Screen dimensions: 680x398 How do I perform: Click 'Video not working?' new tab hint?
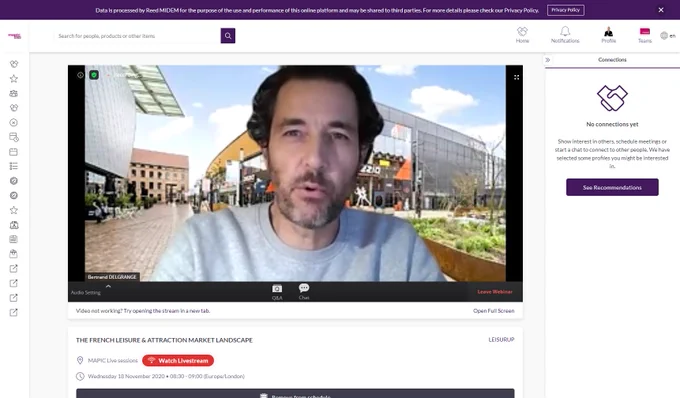(x=143, y=311)
